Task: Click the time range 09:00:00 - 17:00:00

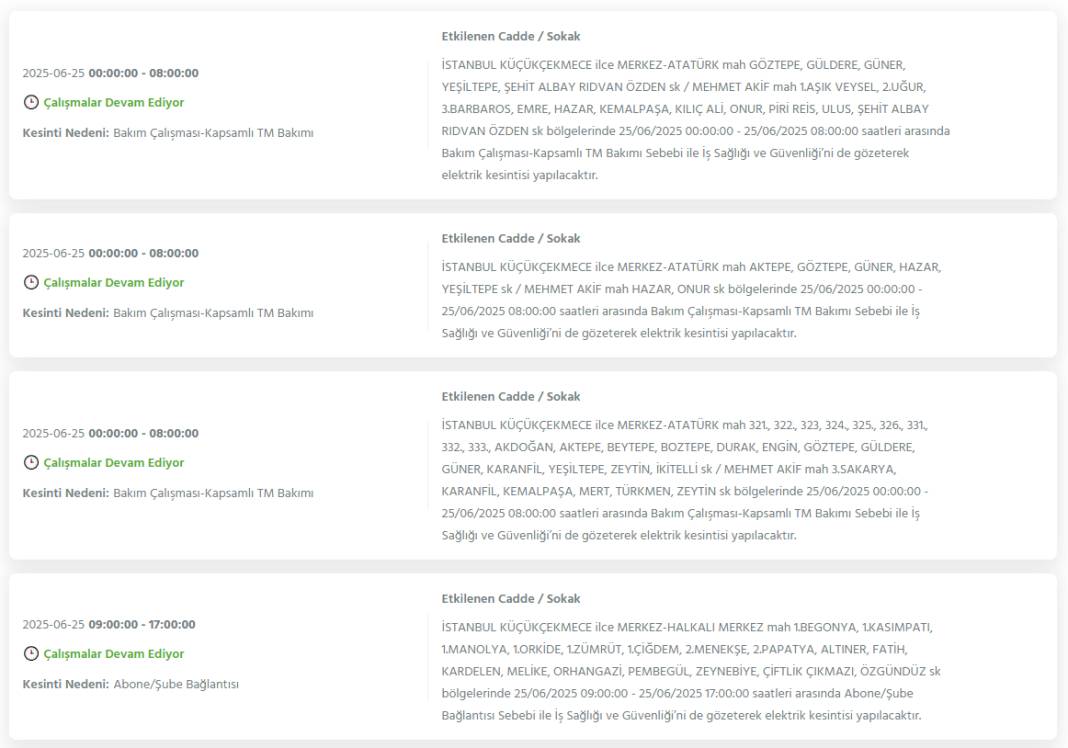Action: click(x=142, y=624)
